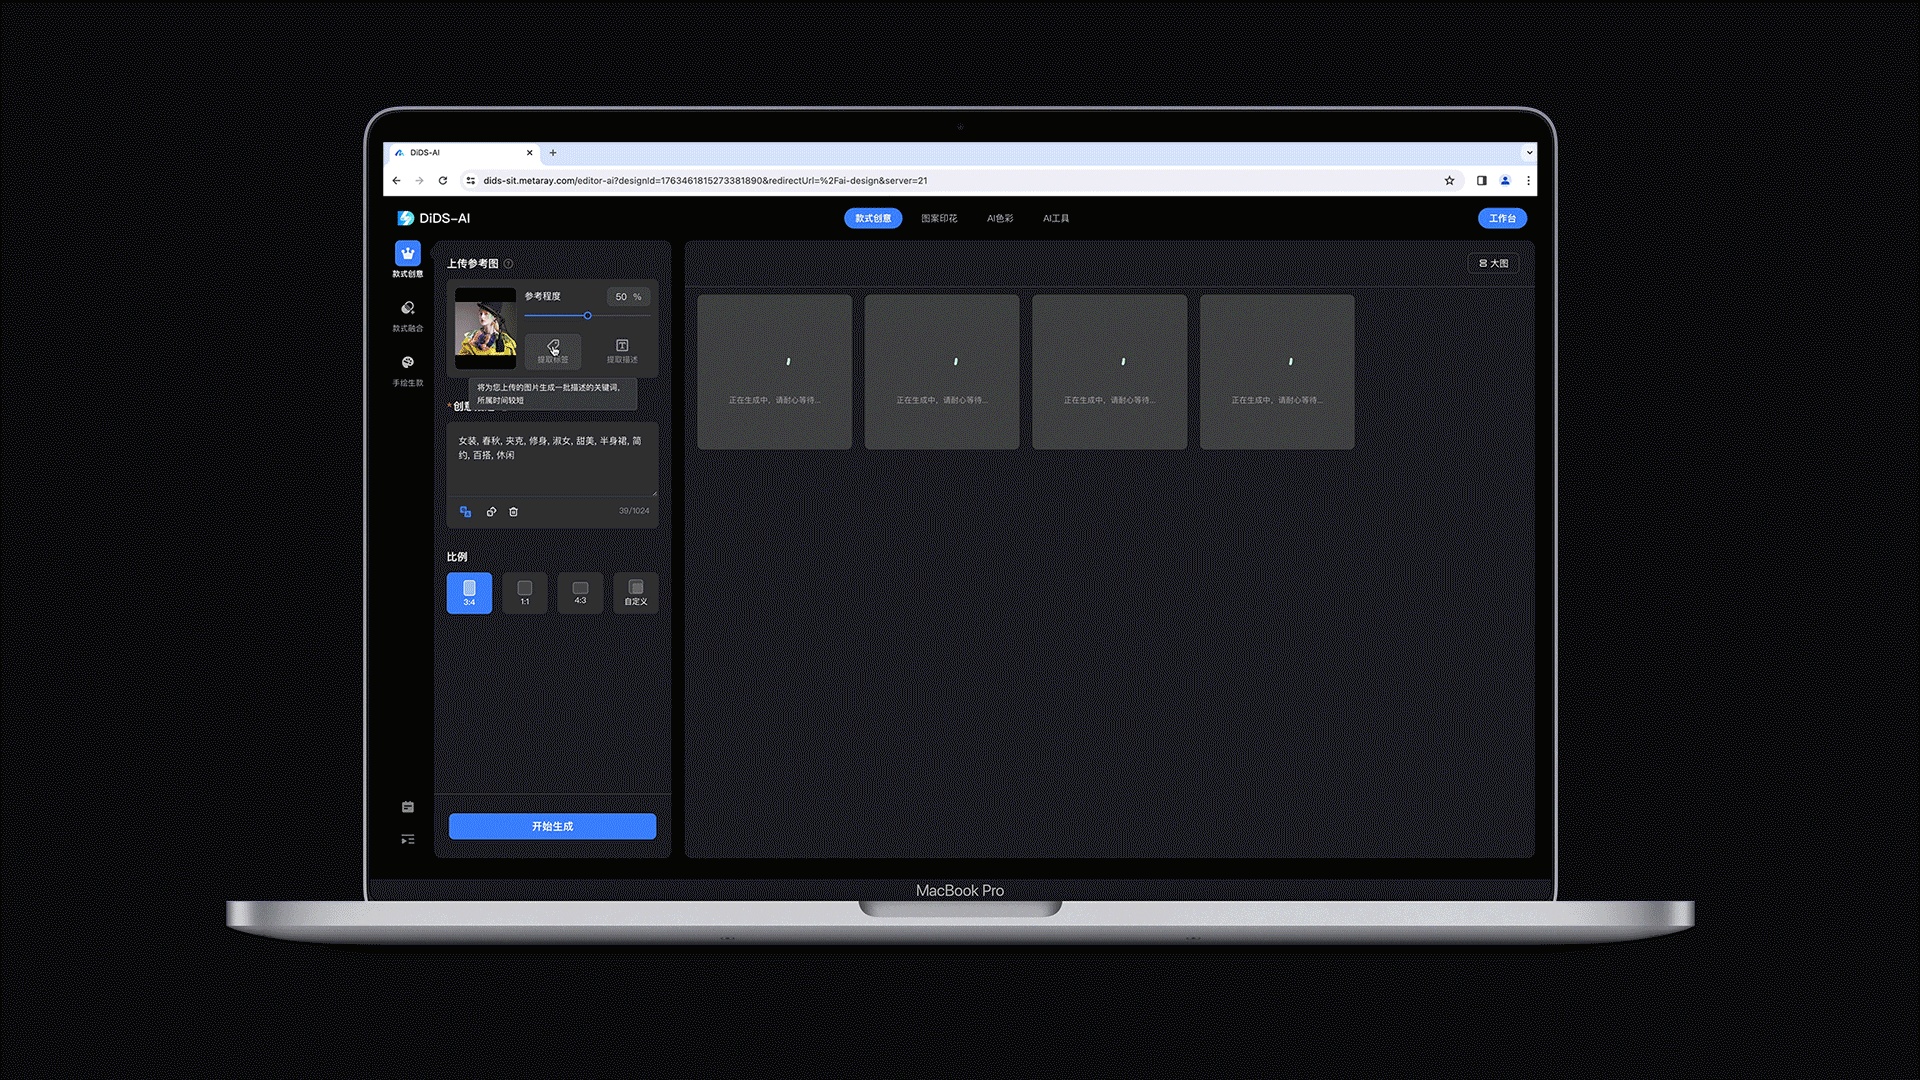
Task: Click the 参考程度 reference strength slider handle
Action: (588, 316)
